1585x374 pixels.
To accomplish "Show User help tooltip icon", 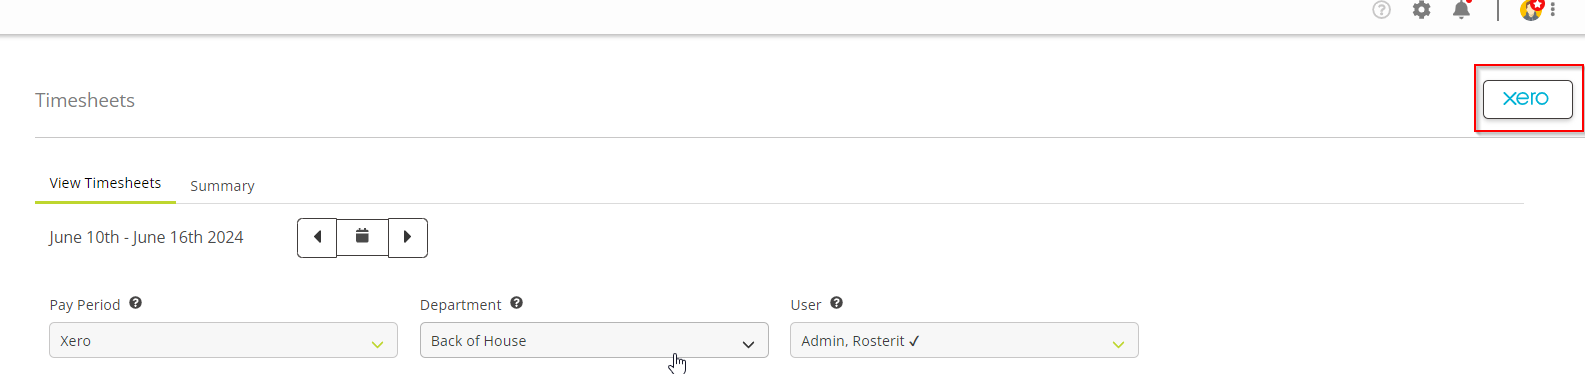I will click(x=837, y=303).
